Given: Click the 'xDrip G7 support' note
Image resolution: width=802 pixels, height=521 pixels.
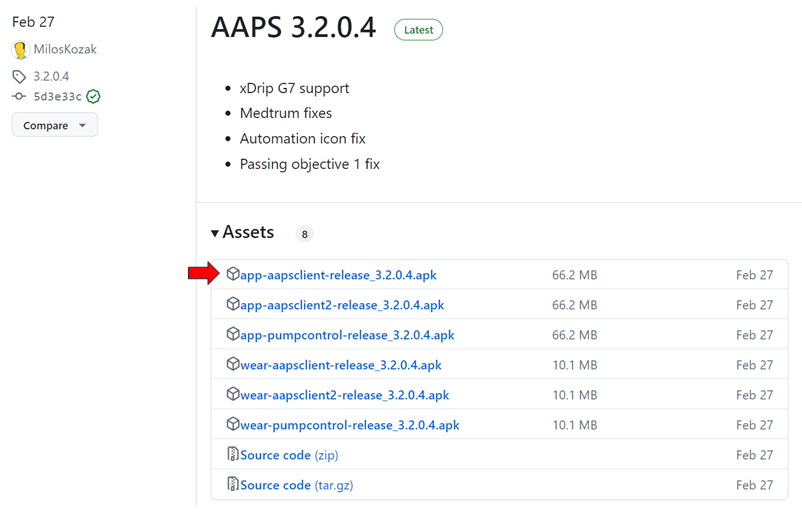Looking at the screenshot, I should pyautogui.click(x=294, y=88).
